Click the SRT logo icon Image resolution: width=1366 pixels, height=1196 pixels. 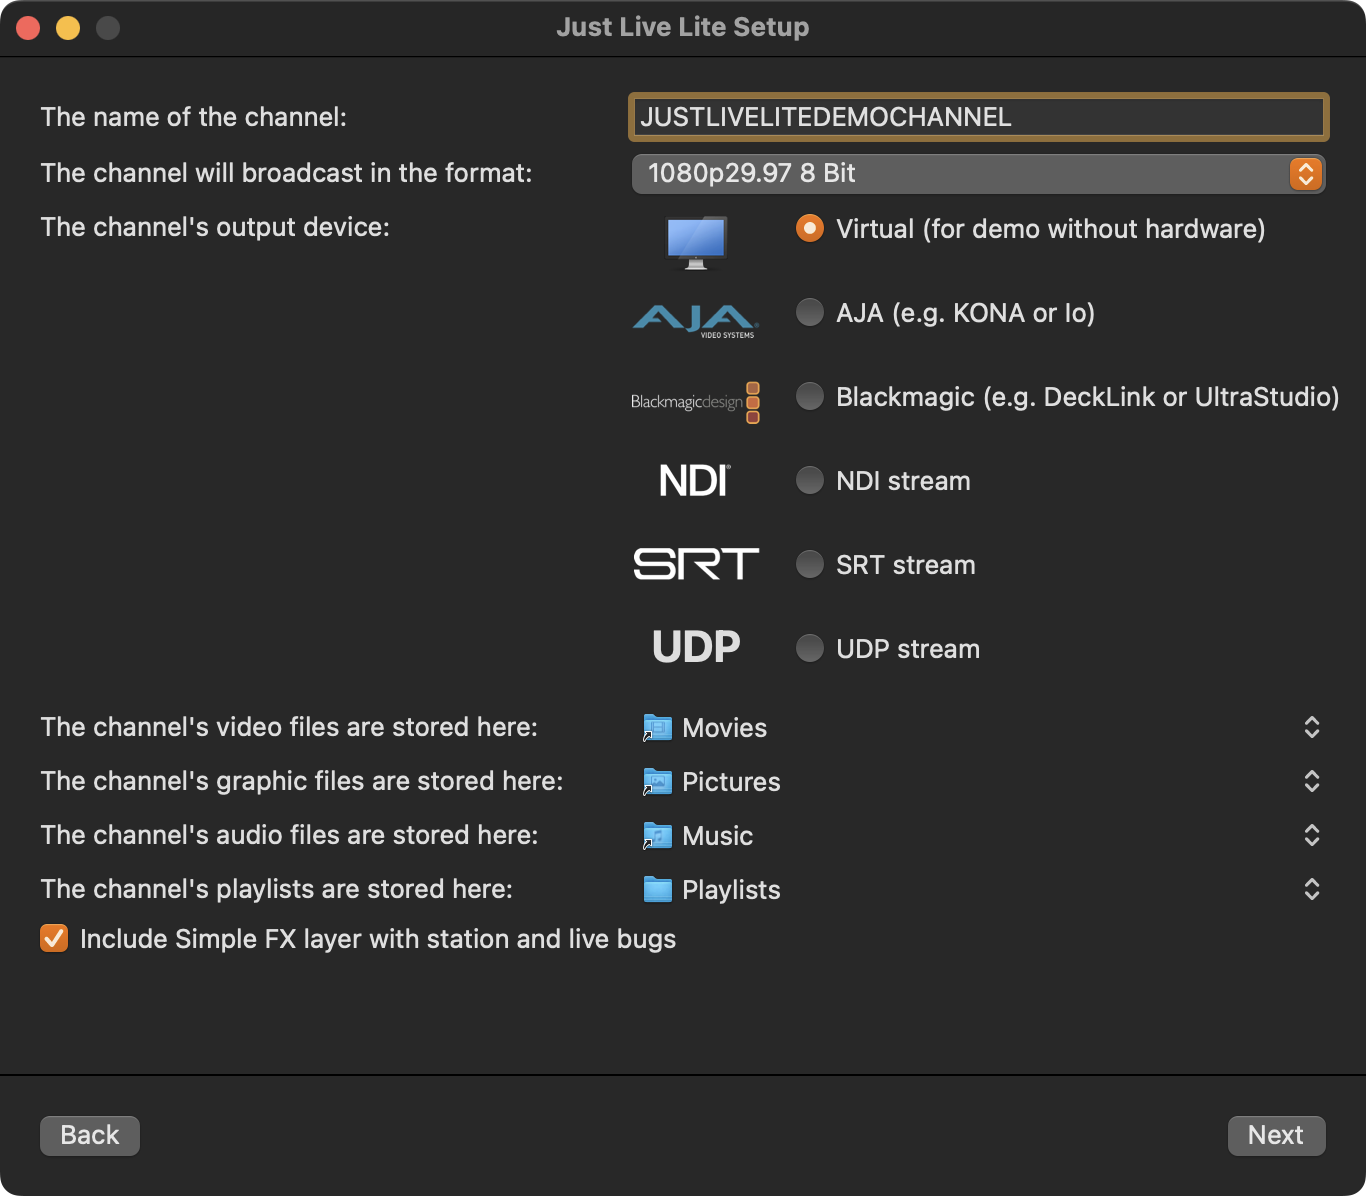pos(696,564)
